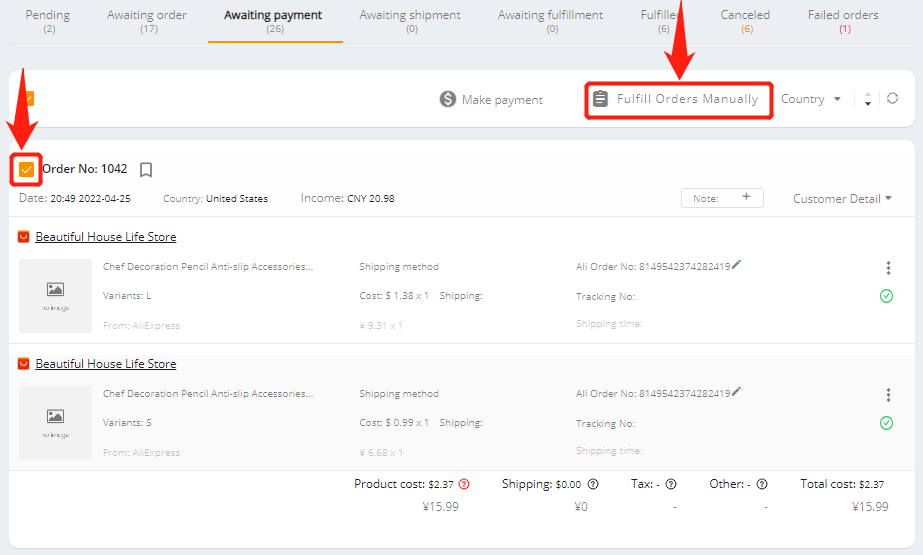
Task: Open three-dot menu for Variants S item
Action: pyautogui.click(x=888, y=395)
